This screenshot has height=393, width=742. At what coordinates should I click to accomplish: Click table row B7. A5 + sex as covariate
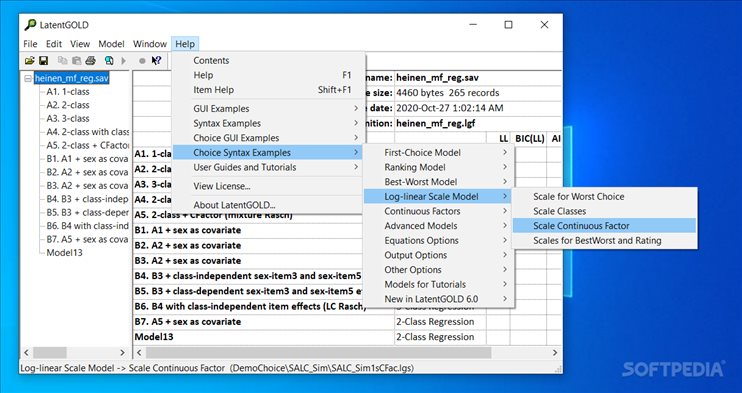click(x=188, y=322)
